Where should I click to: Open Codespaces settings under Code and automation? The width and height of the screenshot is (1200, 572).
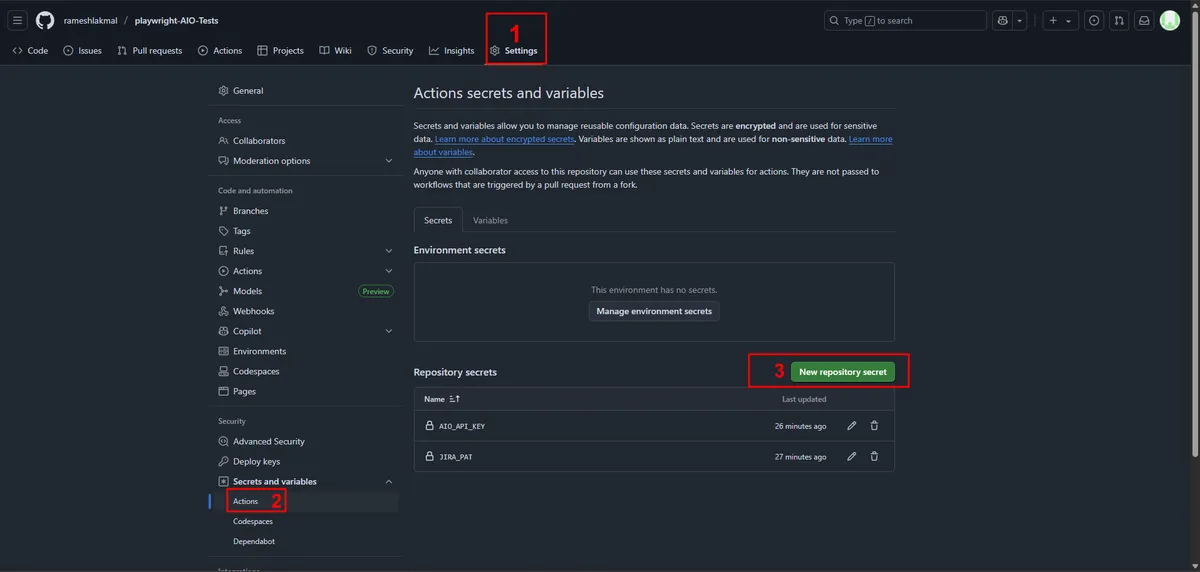coord(306,371)
